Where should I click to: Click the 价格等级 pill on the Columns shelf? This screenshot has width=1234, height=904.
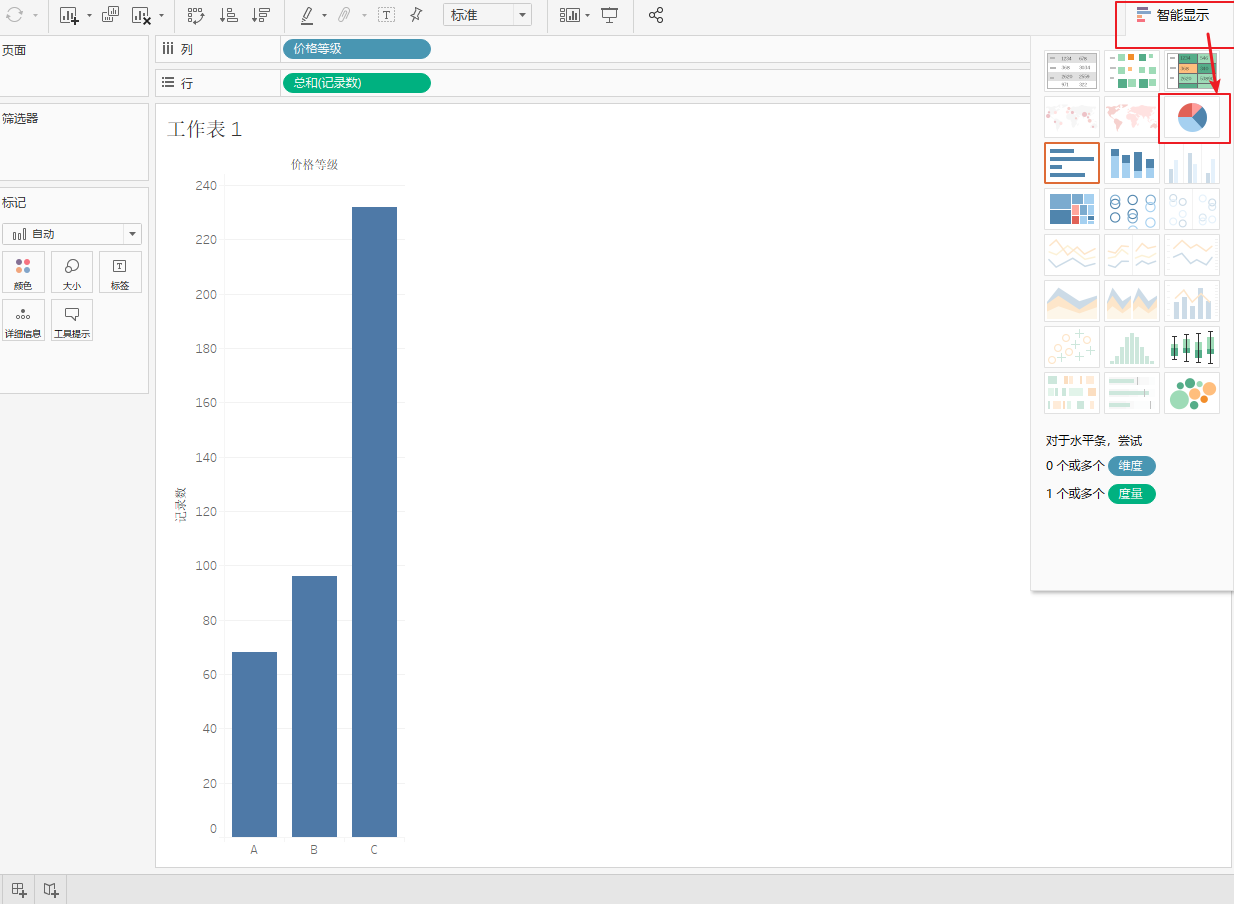[x=357, y=49]
